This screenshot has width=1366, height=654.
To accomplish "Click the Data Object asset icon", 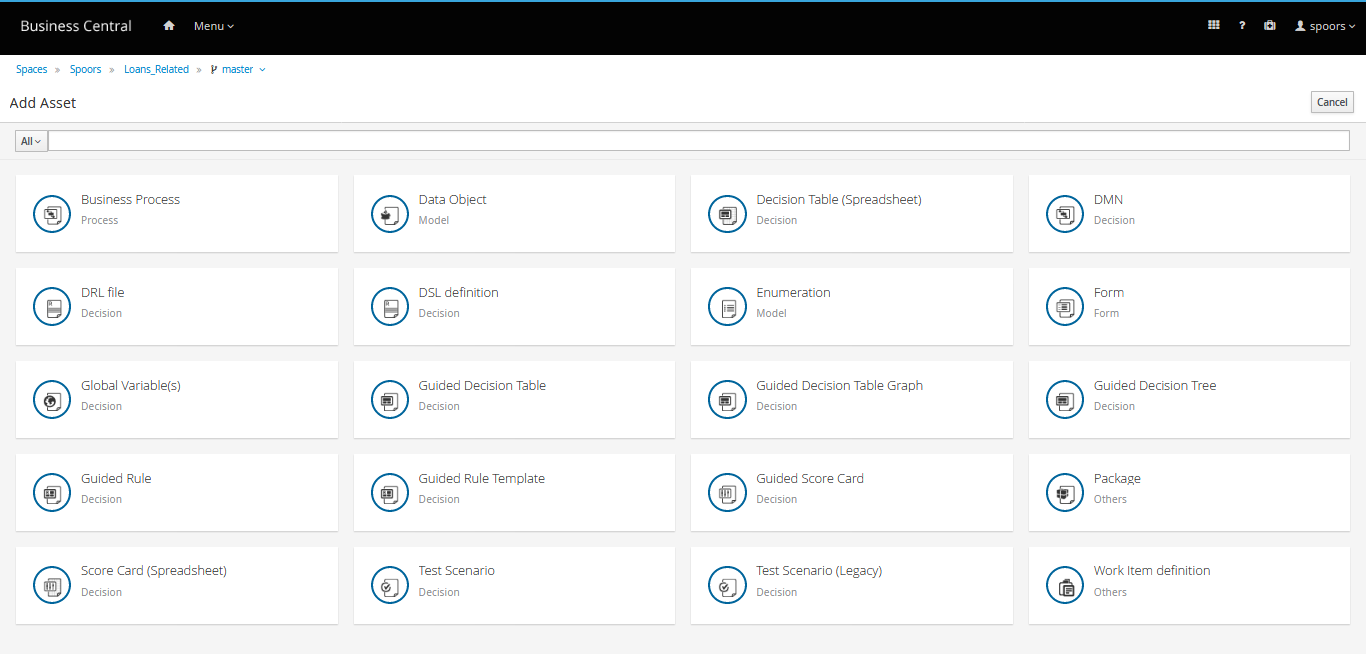I will [390, 214].
